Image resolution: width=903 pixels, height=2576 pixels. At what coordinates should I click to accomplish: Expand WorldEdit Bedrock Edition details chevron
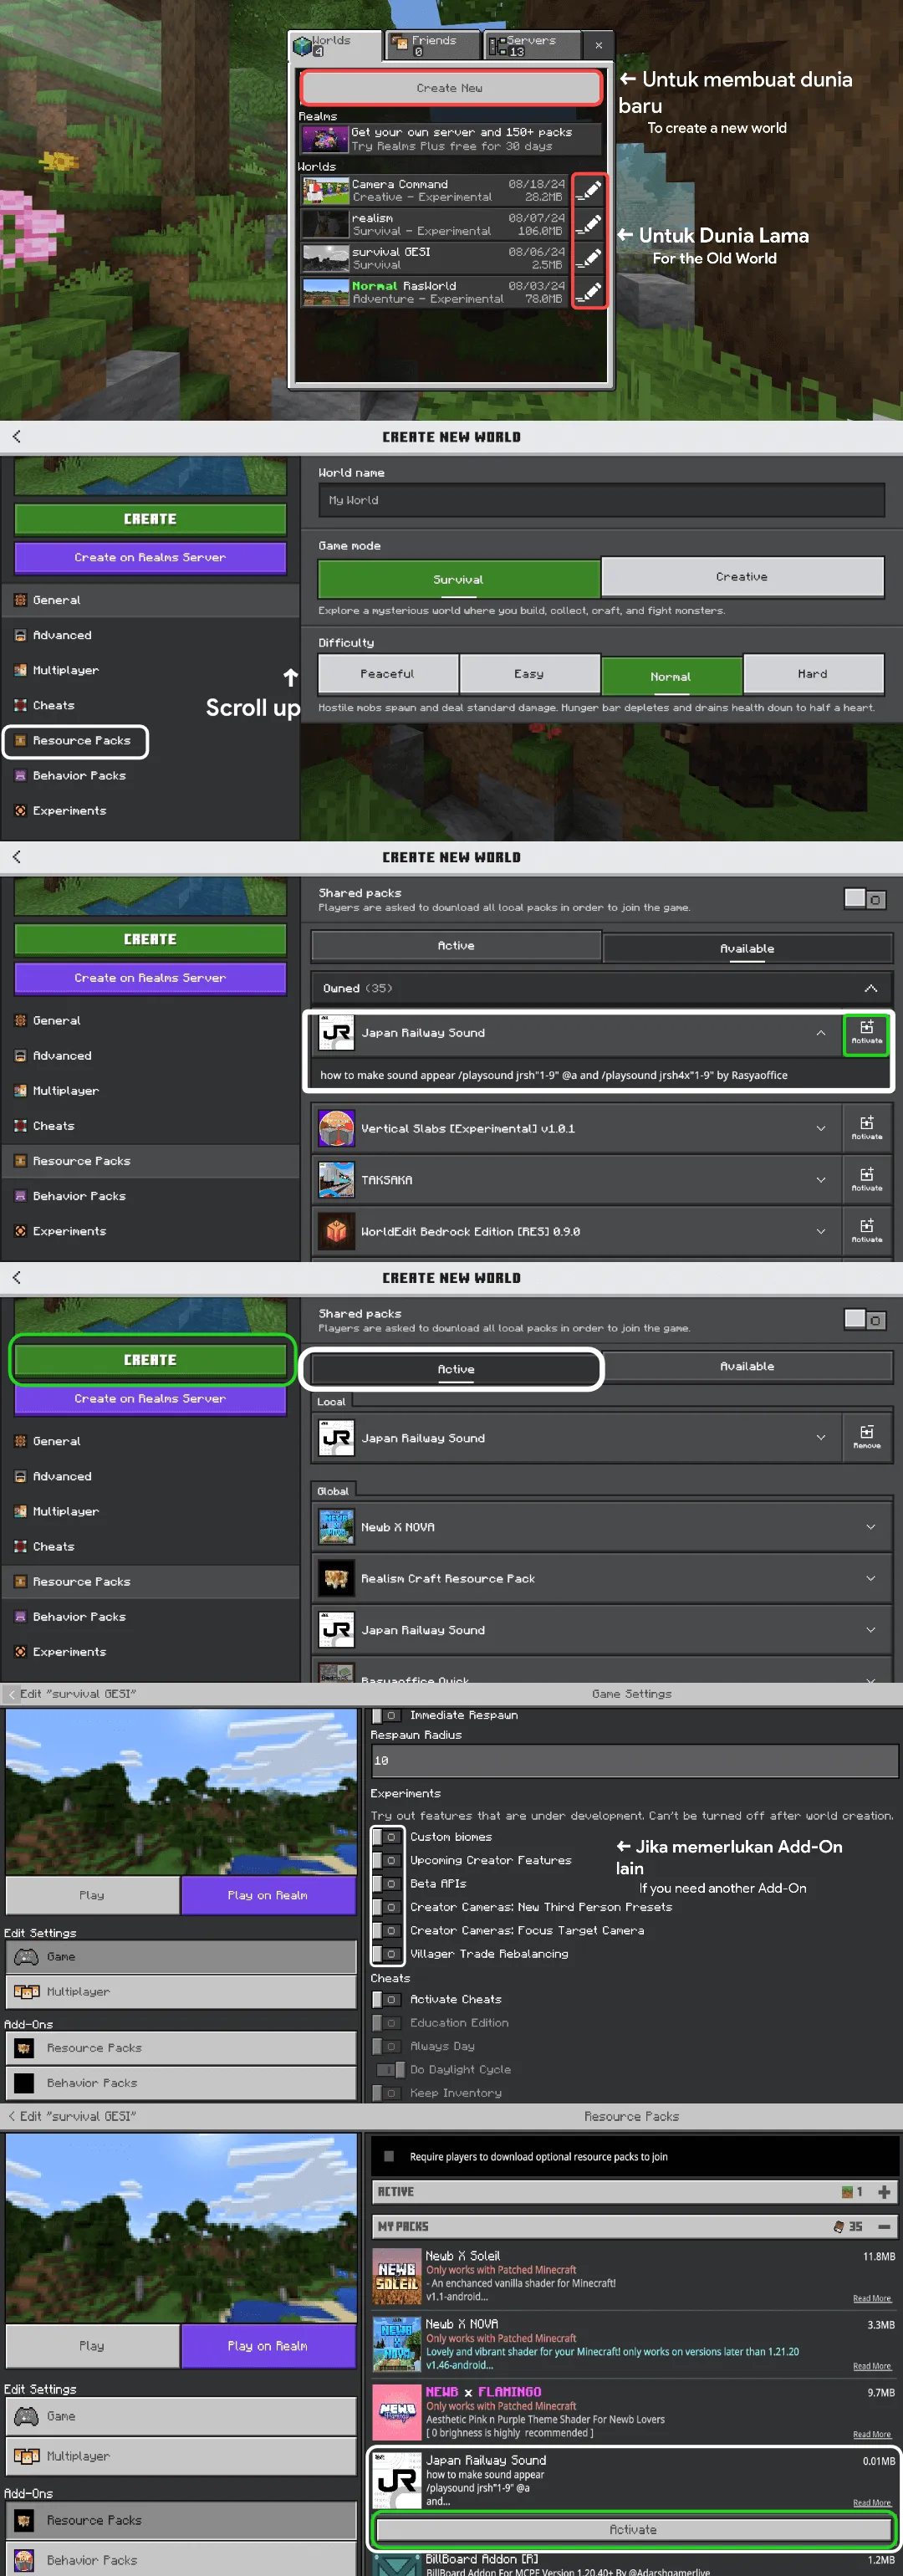tap(820, 1231)
